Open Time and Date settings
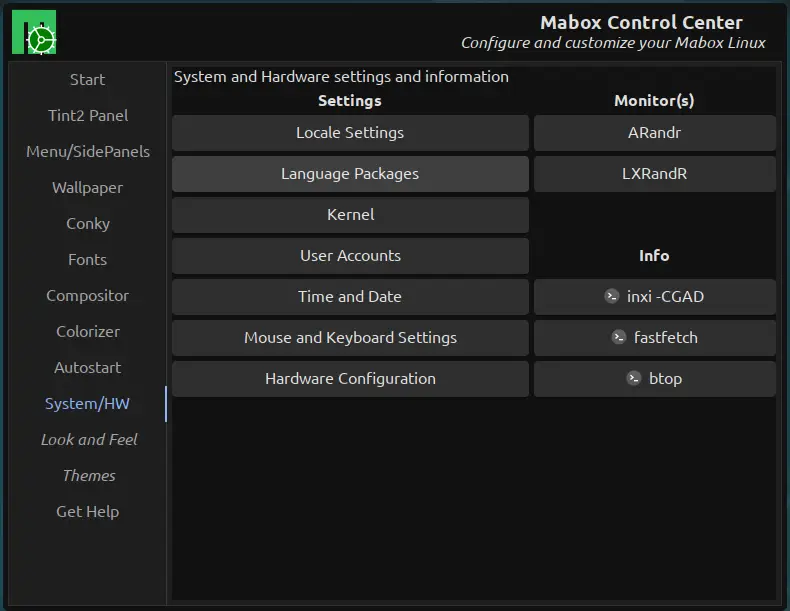 pos(350,297)
